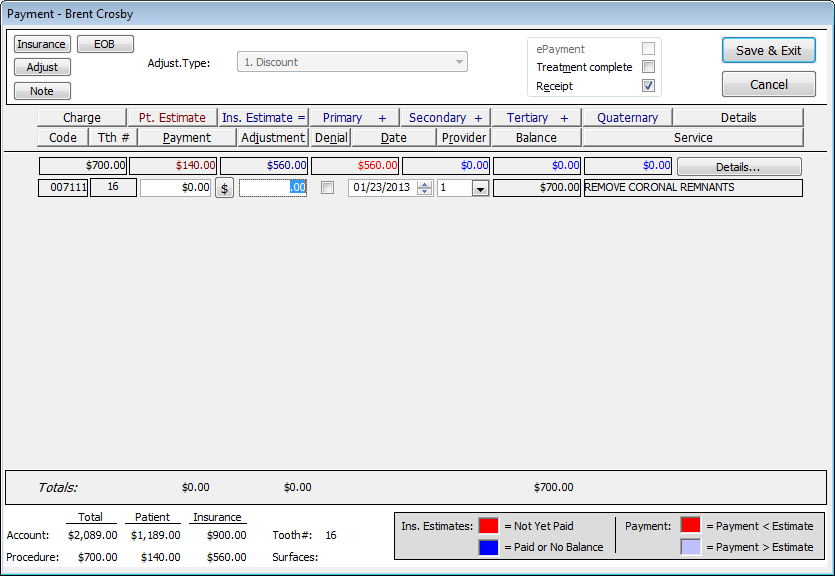The width and height of the screenshot is (835, 576).
Task: Click the Tth # column header
Action: [113, 137]
